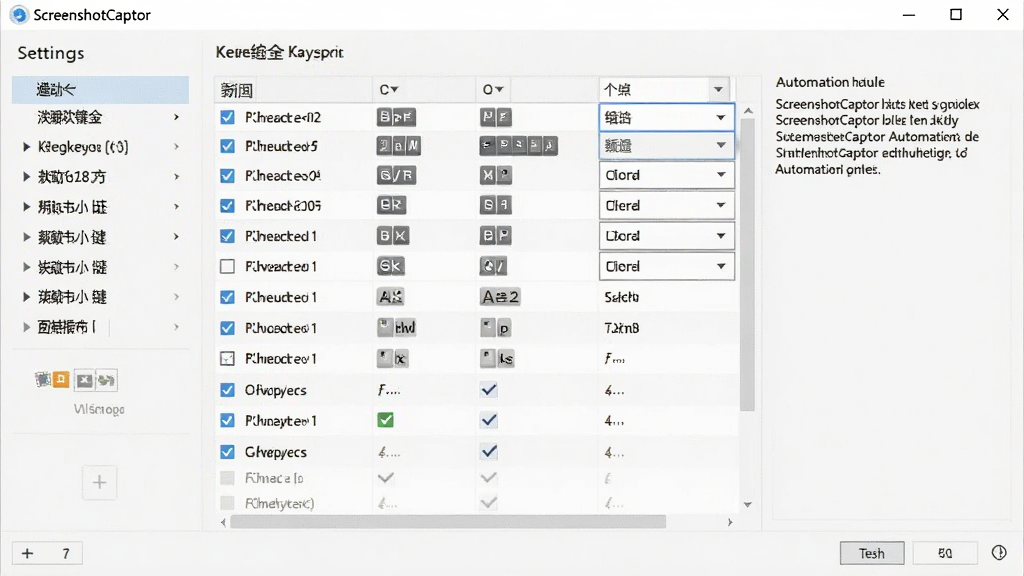Click the 'G/R' key icon in Plheacteo0 row

(x=396, y=176)
